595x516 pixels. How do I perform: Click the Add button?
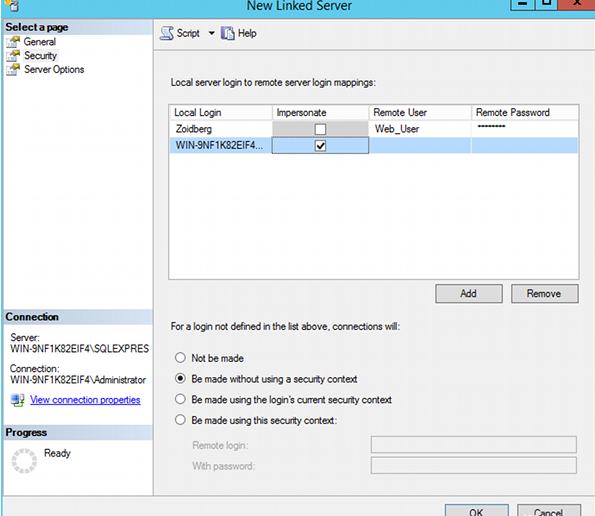[x=469, y=294]
